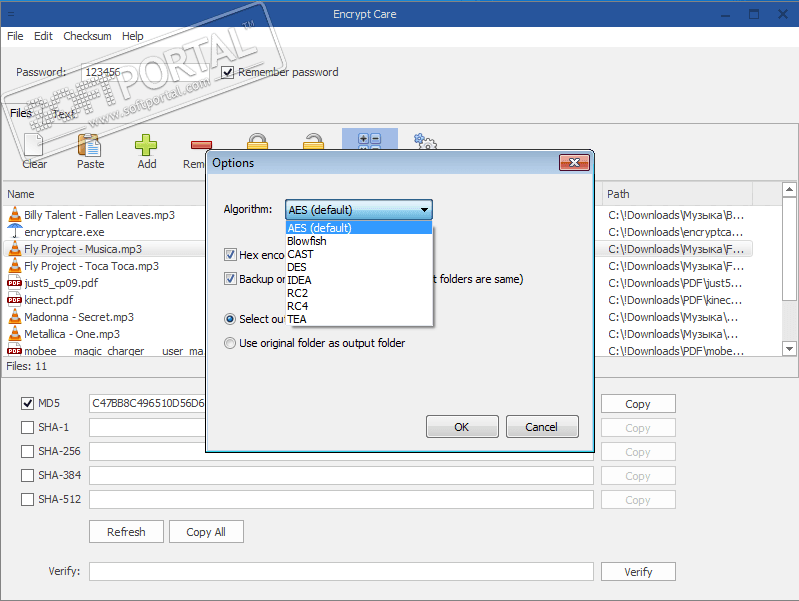The width and height of the screenshot is (799, 601).
Task: Click VLC icon of Madonna - Secret.mp3
Action: pos(15,317)
